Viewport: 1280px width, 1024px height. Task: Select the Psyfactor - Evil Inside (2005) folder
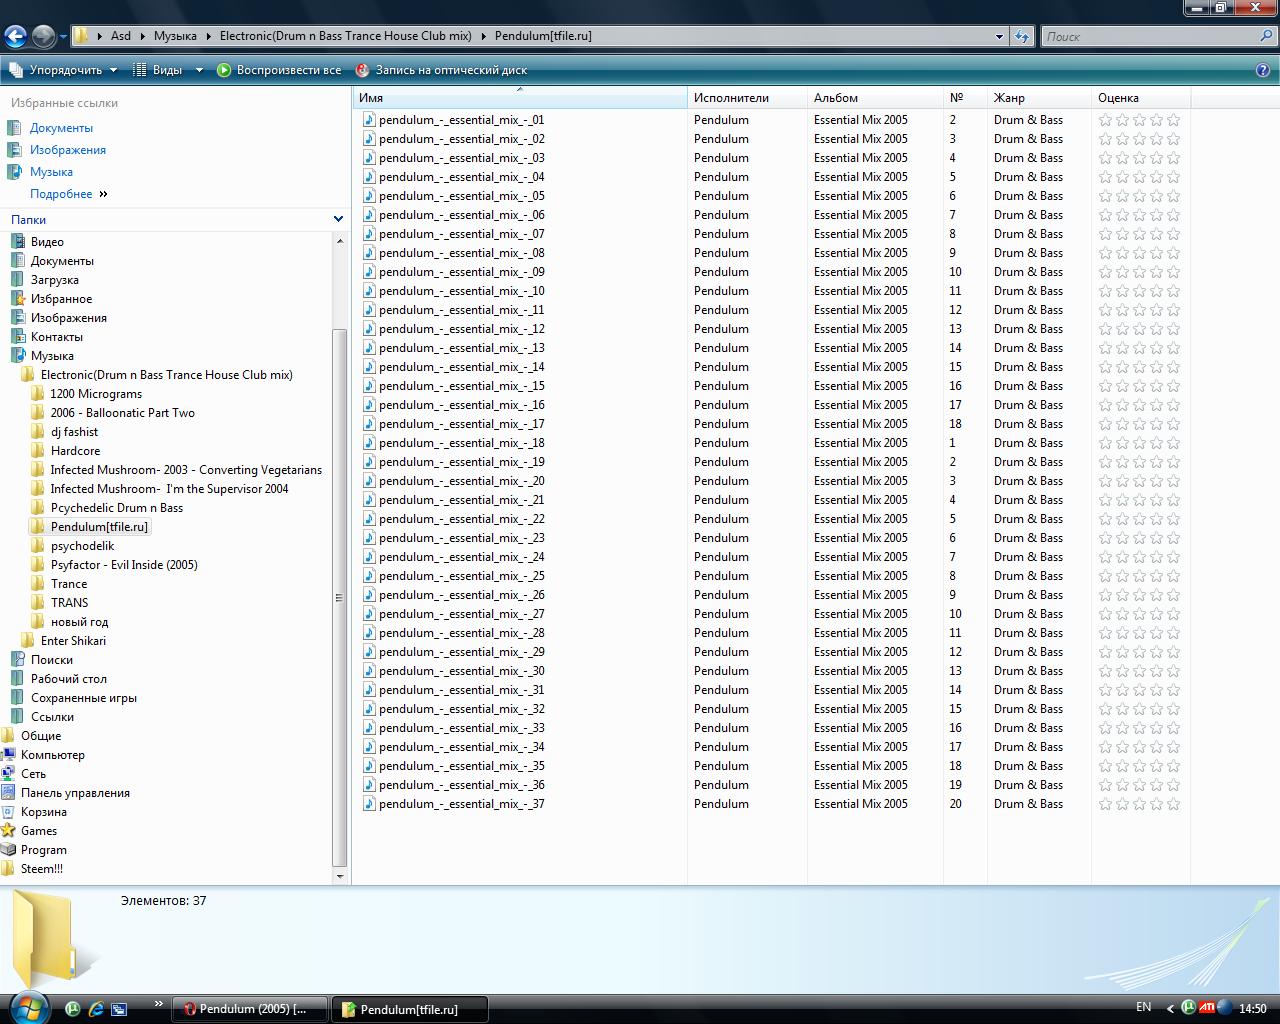(x=124, y=565)
